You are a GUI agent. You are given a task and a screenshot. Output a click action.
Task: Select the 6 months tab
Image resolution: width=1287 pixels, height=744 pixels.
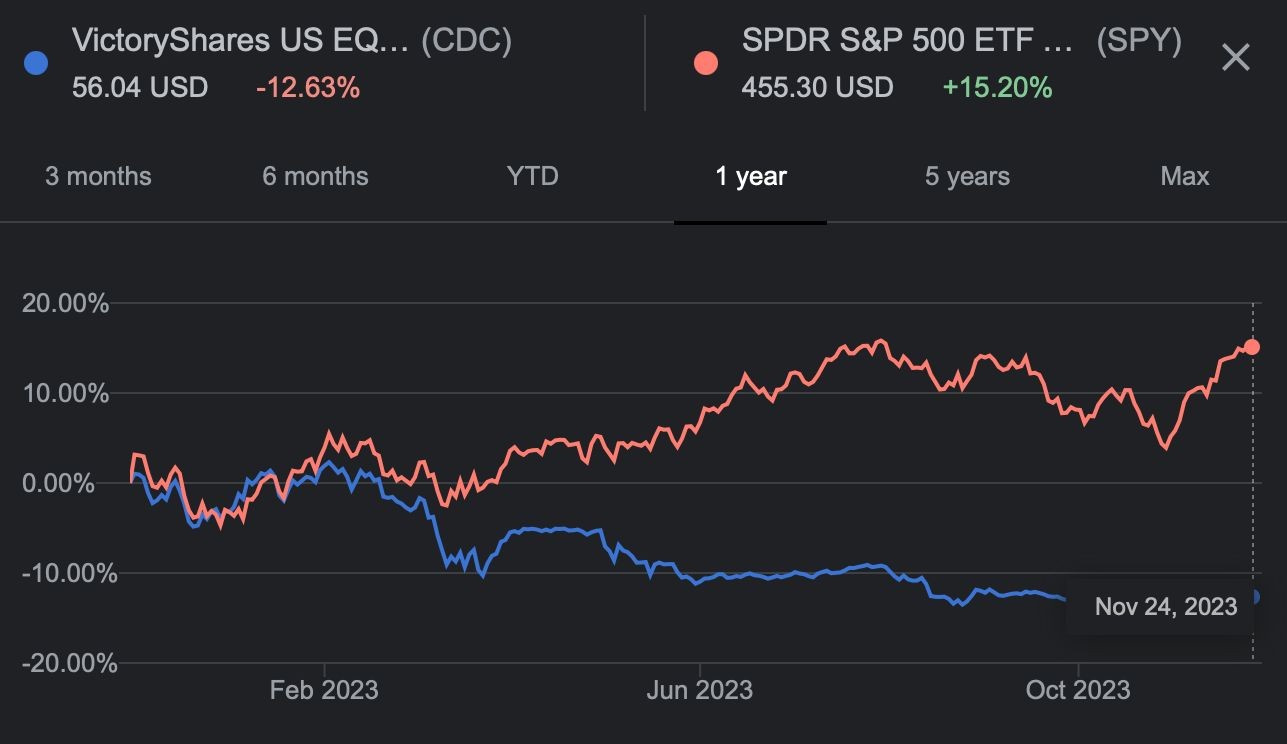tap(315, 177)
